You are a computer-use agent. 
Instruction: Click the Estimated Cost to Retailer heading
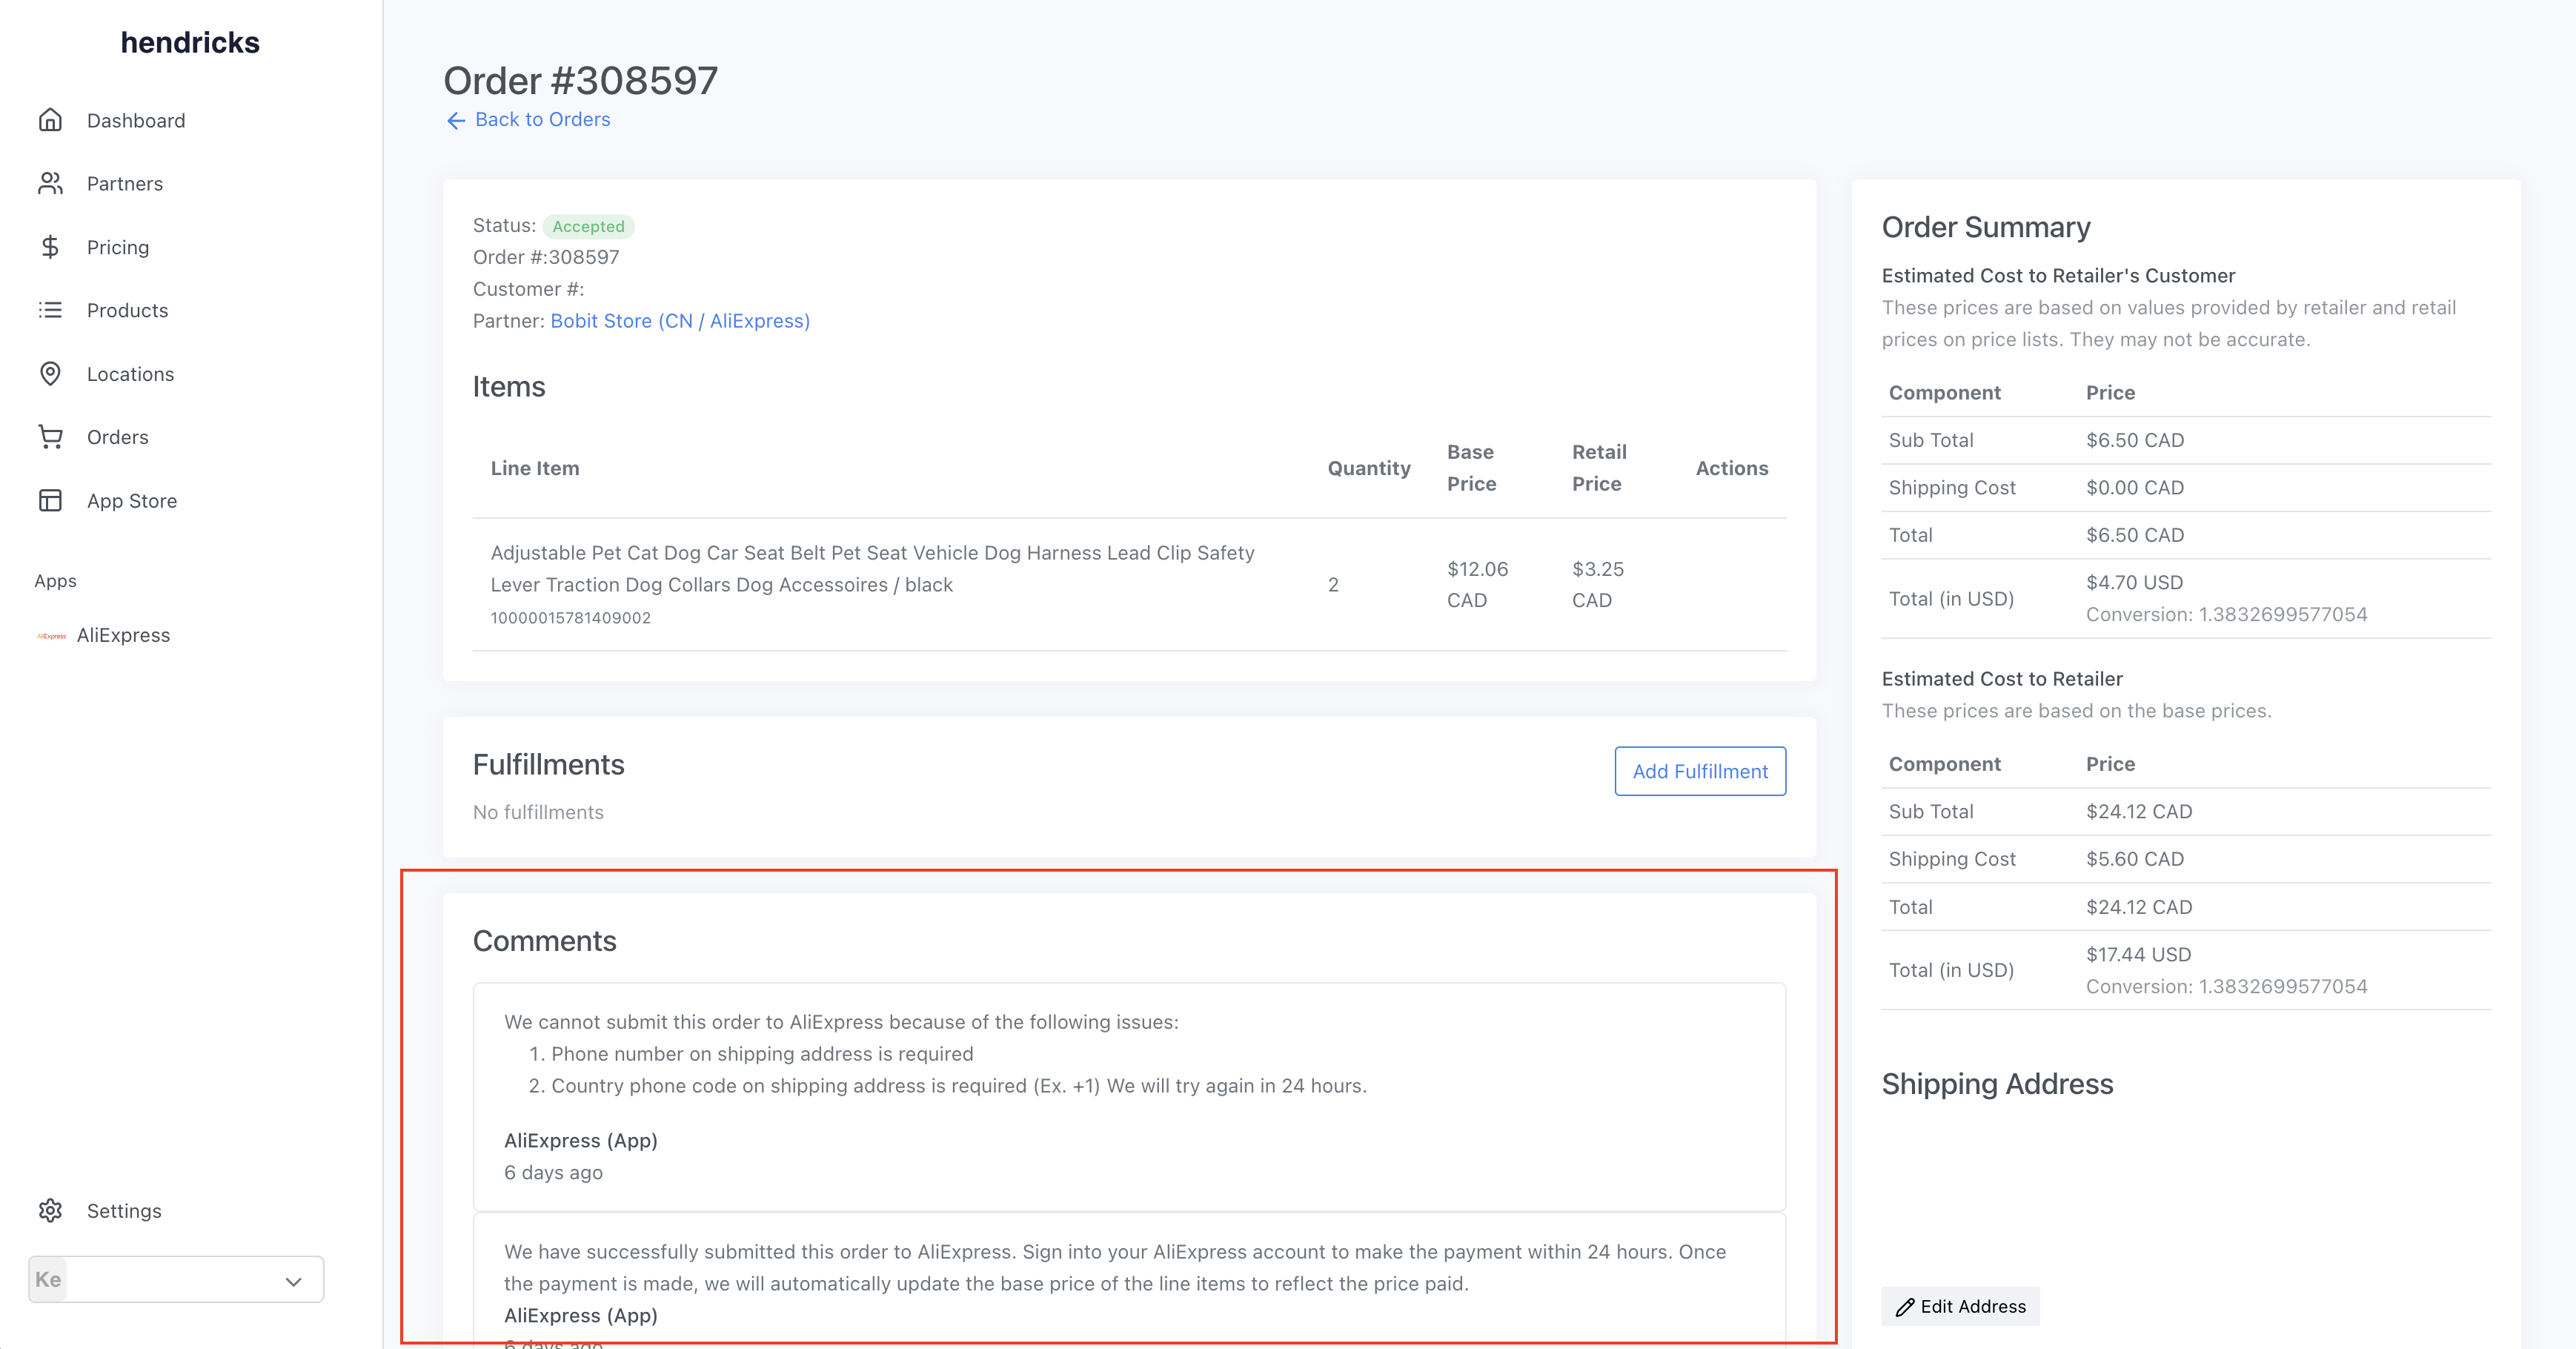tap(2002, 679)
